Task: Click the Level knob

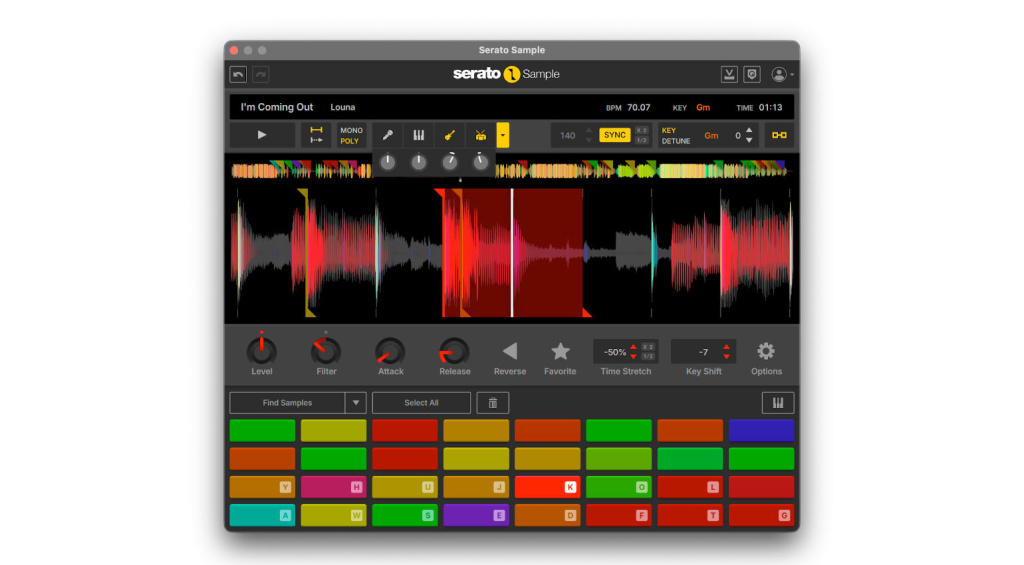Action: (261, 351)
